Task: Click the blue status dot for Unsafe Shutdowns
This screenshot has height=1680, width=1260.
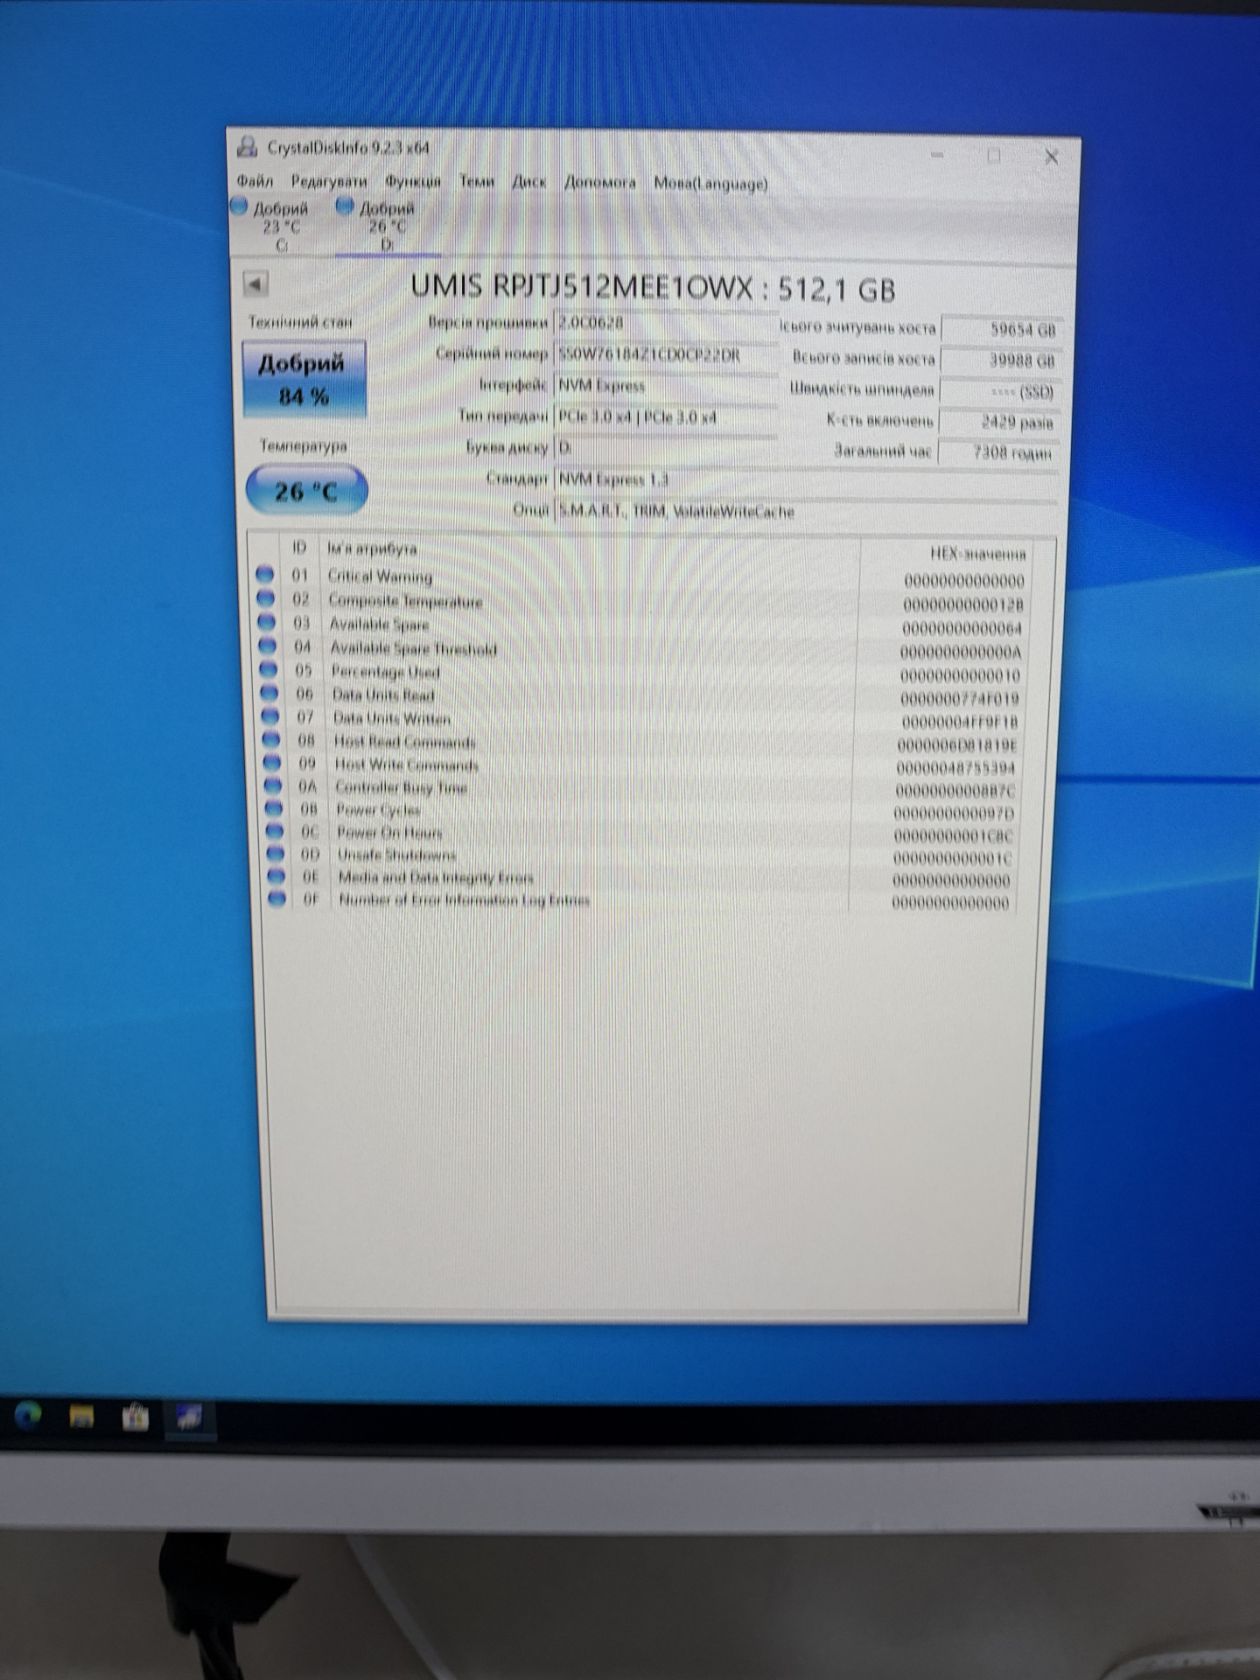Action: 275,853
